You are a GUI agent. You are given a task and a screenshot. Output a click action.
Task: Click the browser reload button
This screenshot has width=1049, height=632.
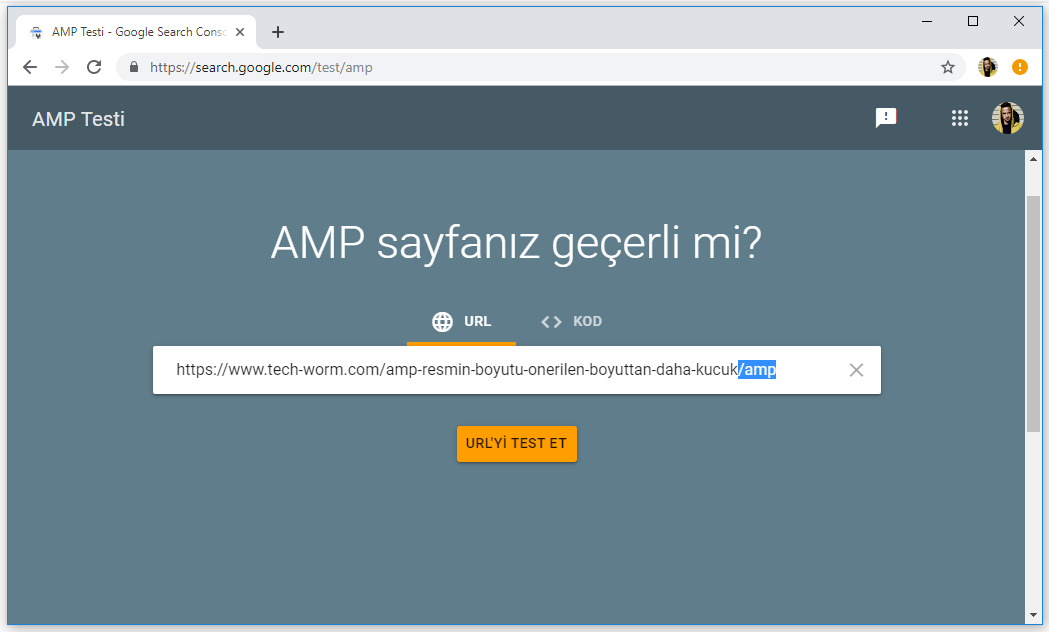coord(94,67)
